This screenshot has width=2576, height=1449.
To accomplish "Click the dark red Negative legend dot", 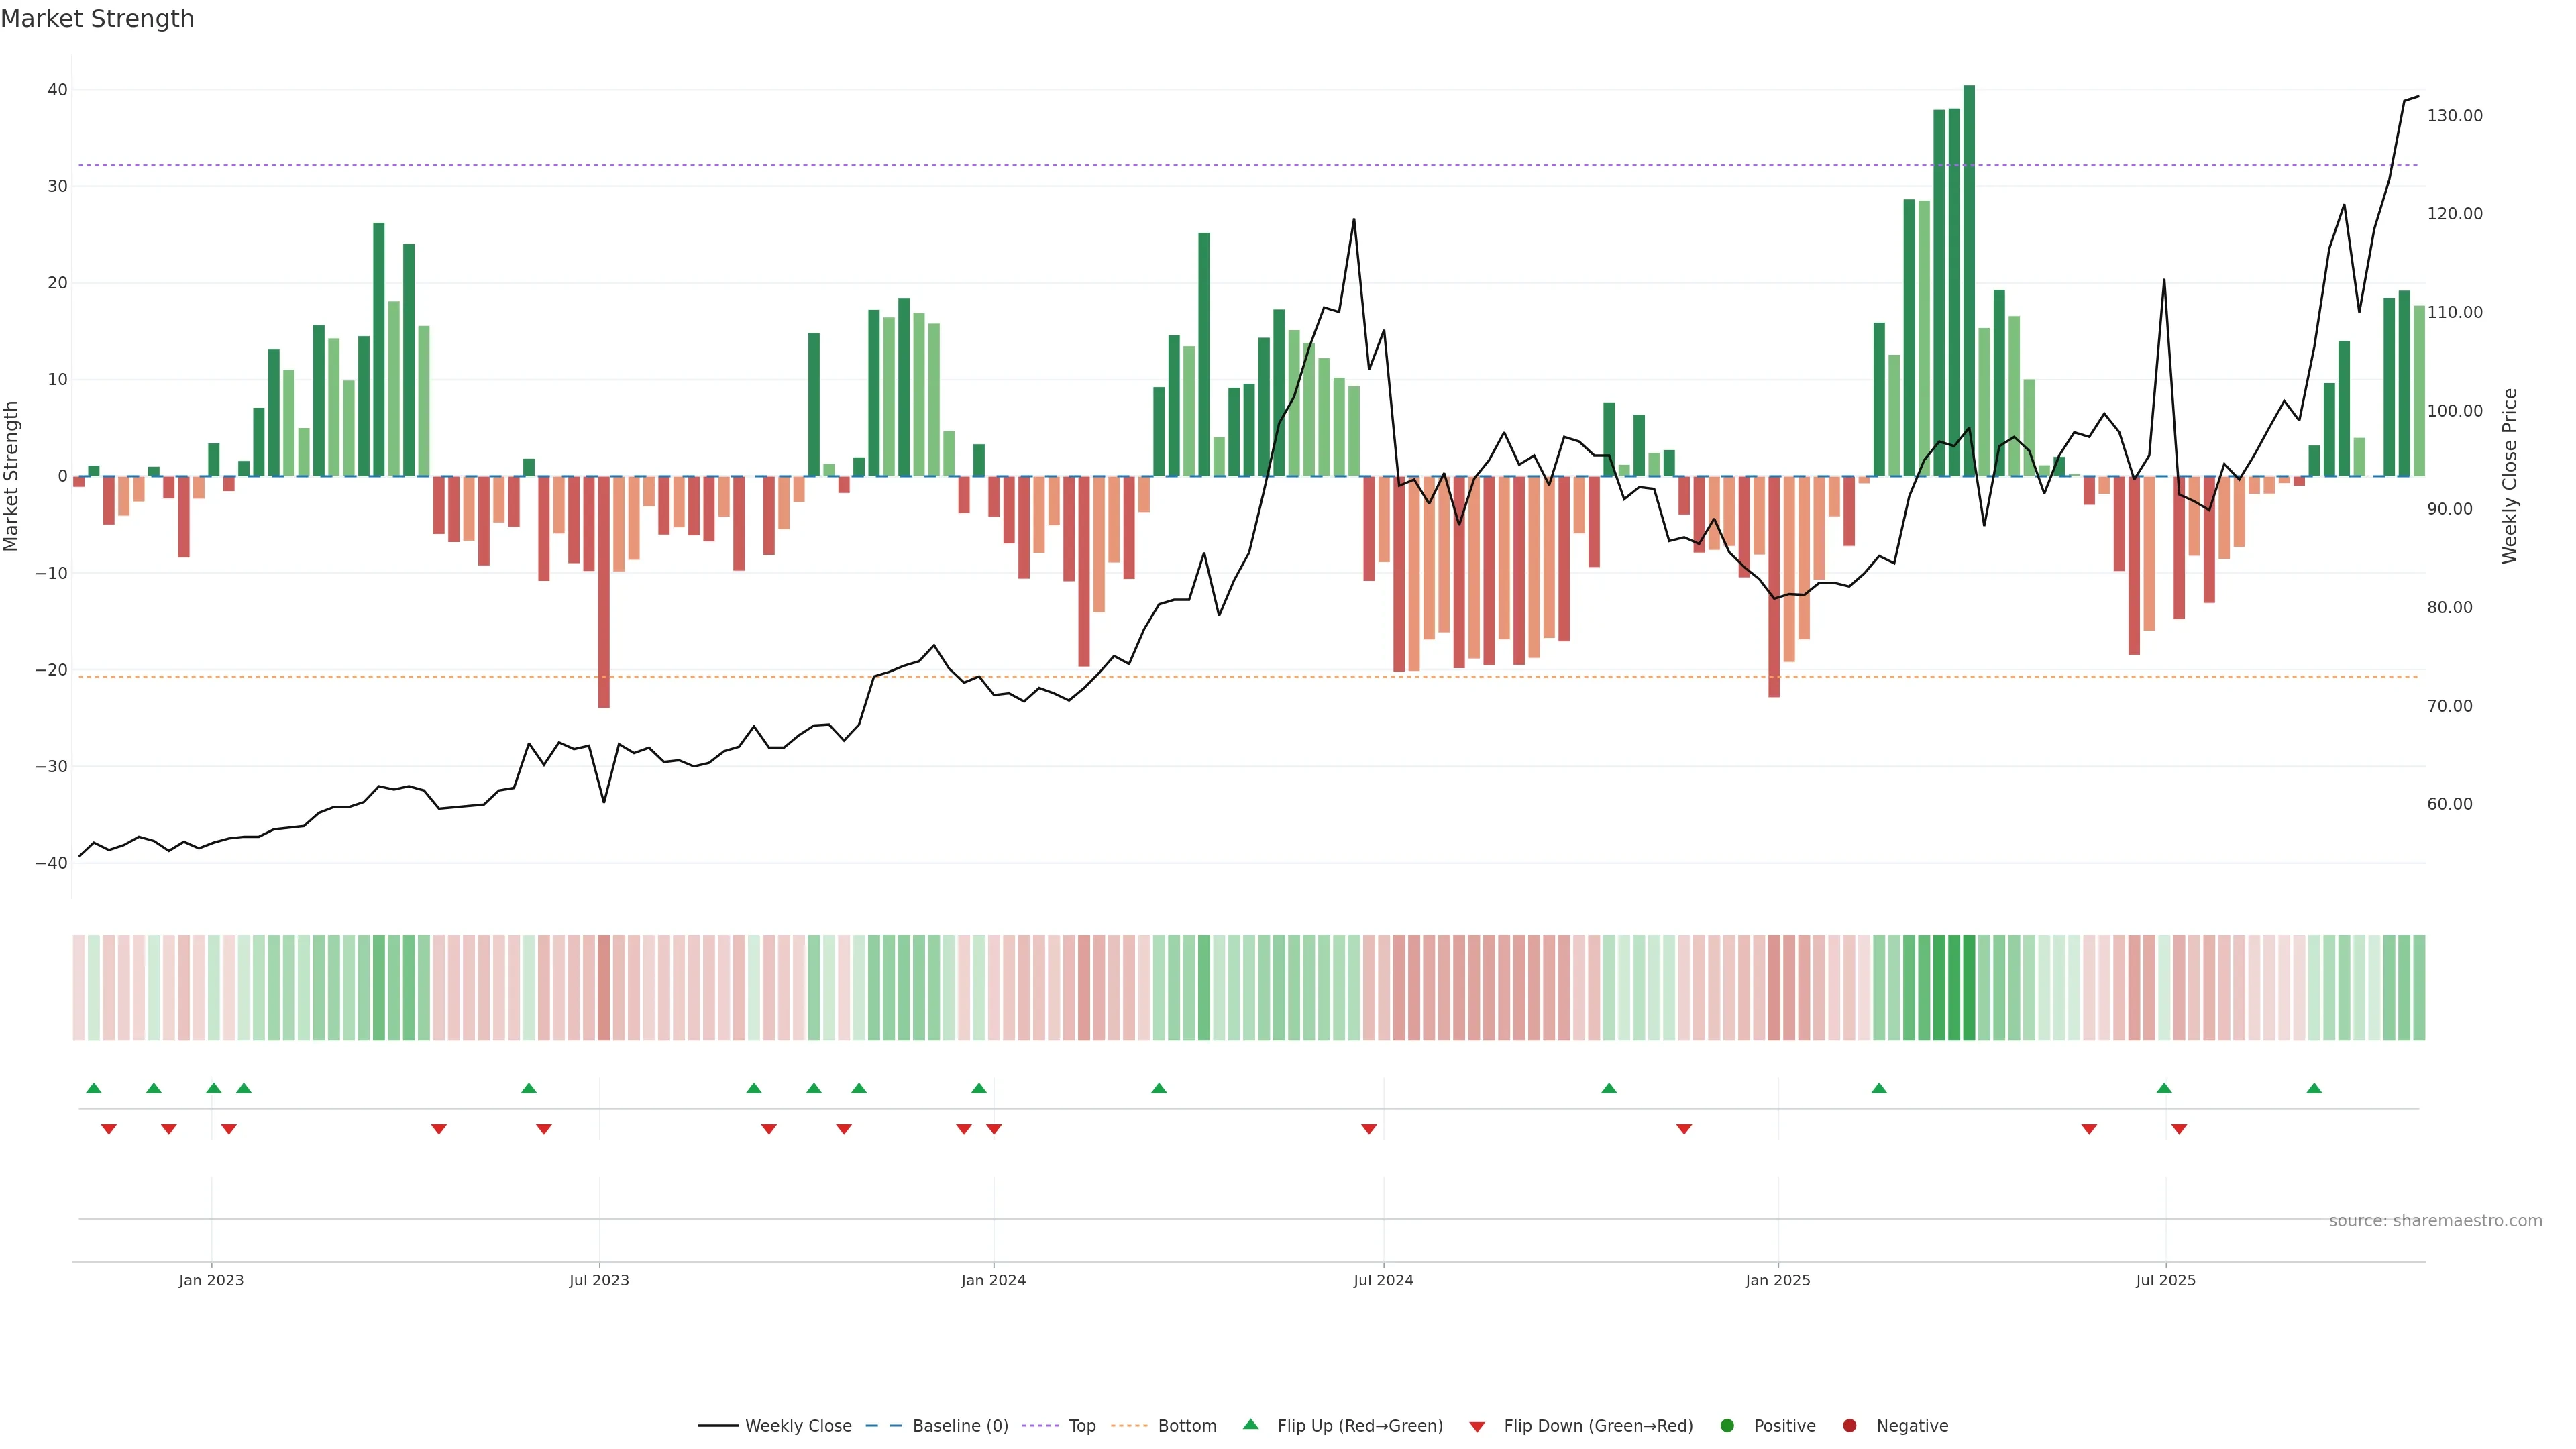I will tap(1849, 1425).
